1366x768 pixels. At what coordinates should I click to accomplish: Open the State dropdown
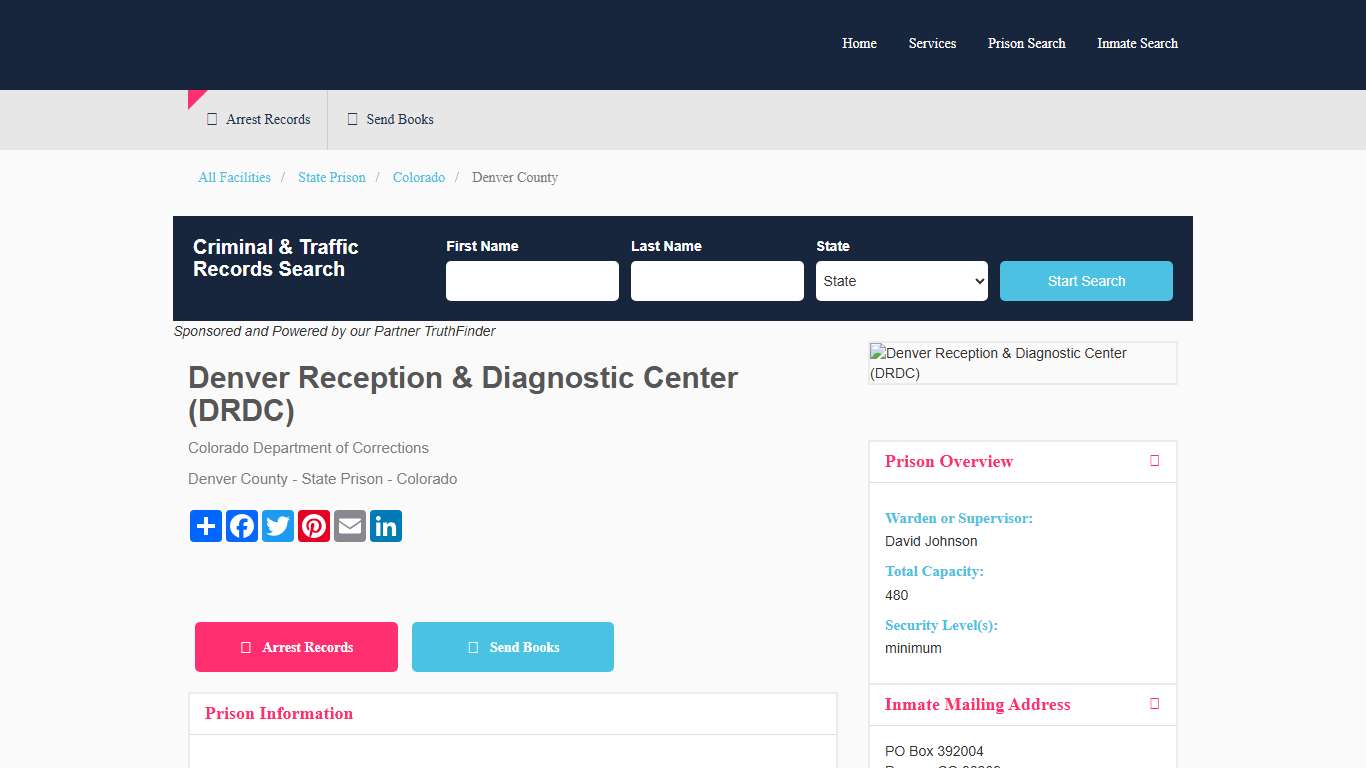901,281
